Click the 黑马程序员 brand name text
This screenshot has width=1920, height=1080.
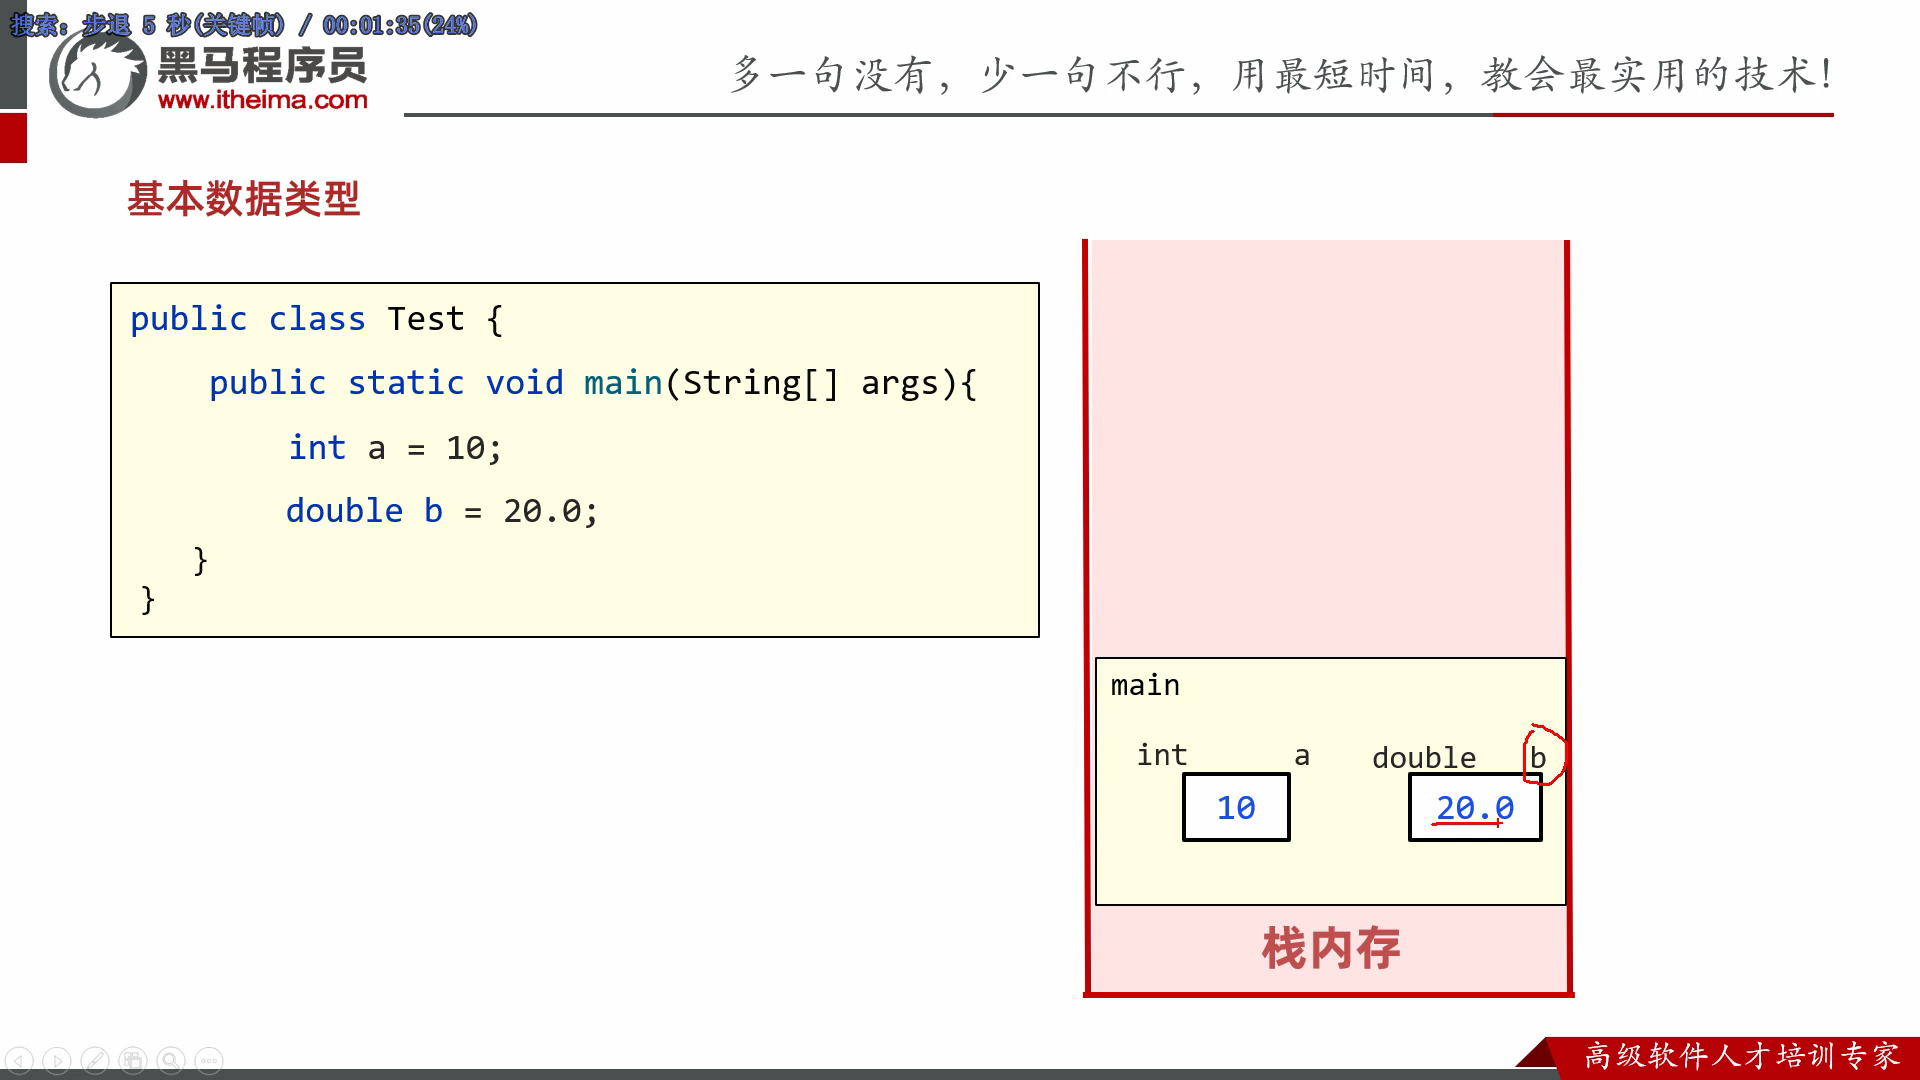coord(263,65)
